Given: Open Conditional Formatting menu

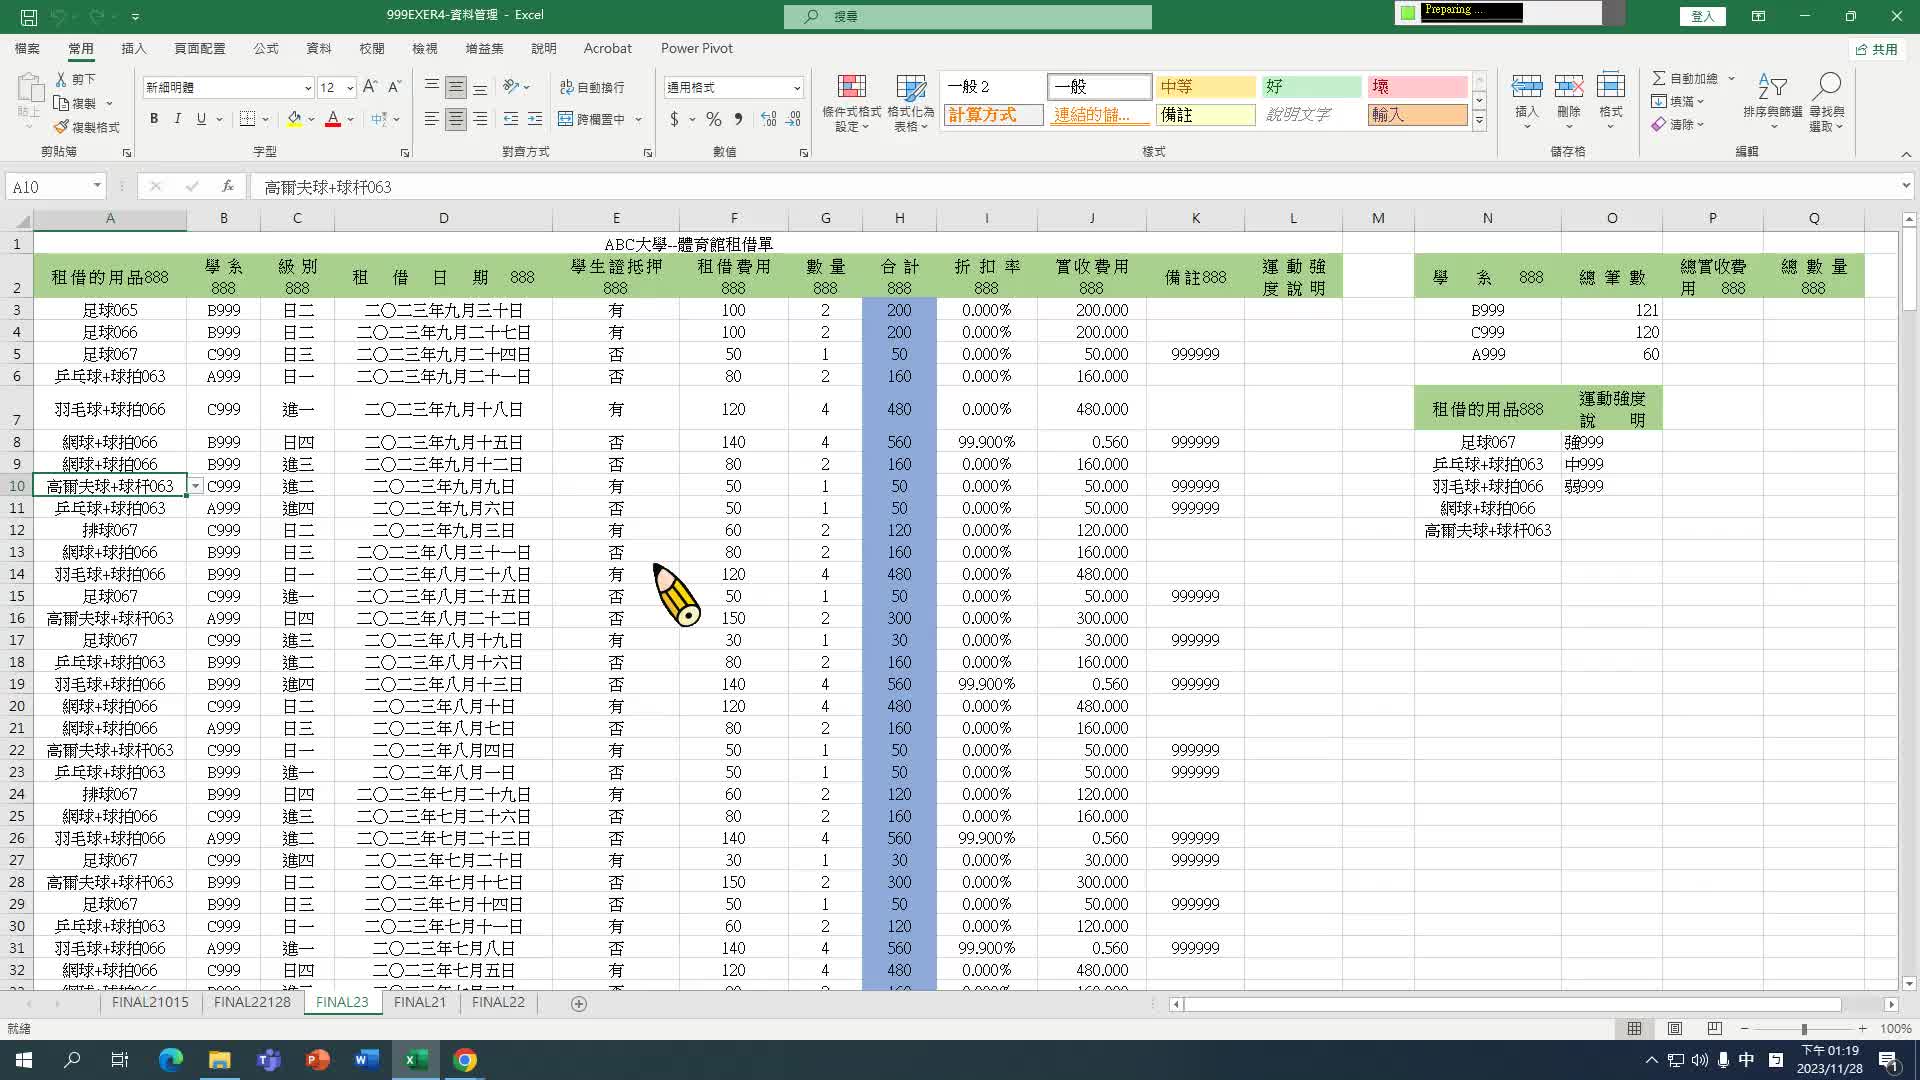Looking at the screenshot, I should 851,102.
